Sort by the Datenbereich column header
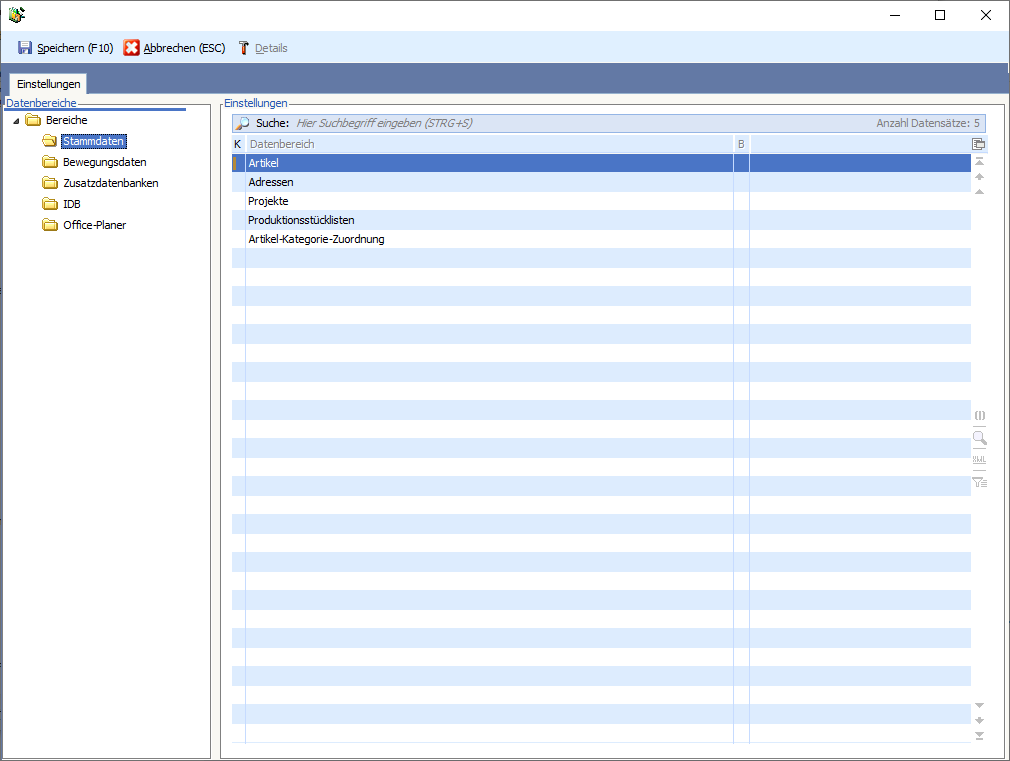 pyautogui.click(x=488, y=144)
